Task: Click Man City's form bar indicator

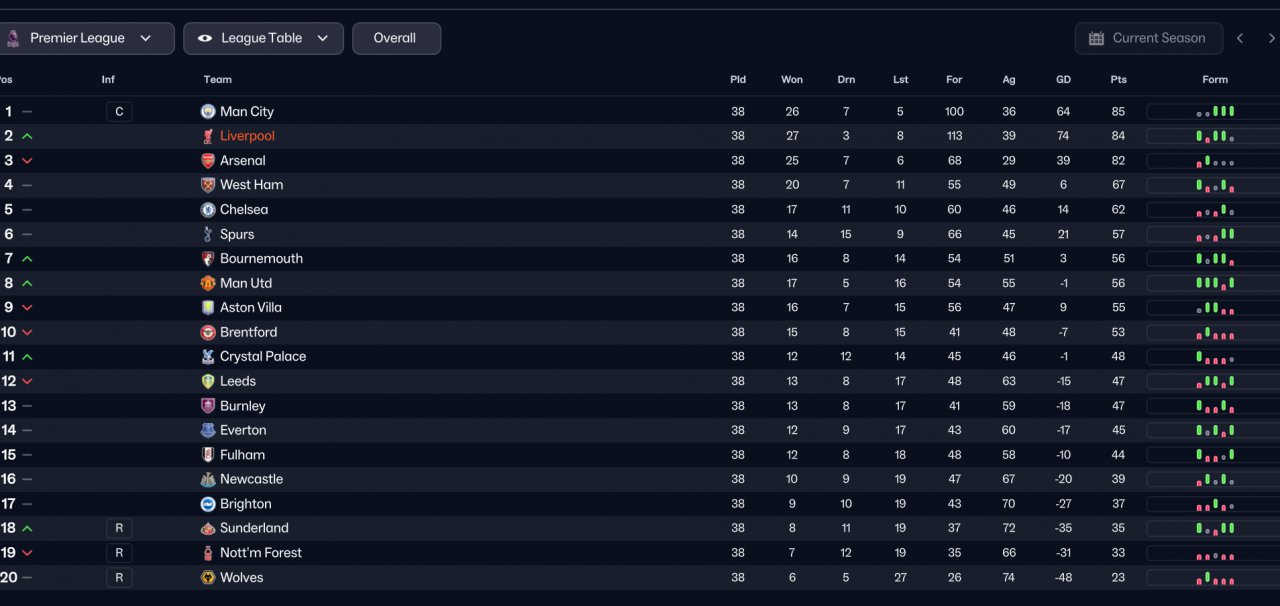Action: (1215, 112)
